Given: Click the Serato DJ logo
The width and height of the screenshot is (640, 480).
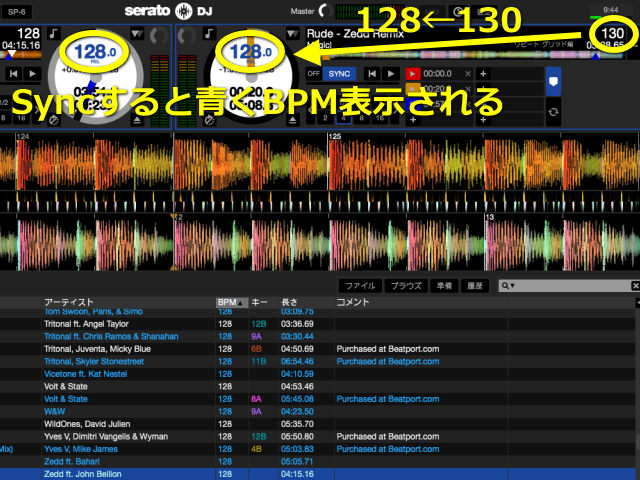Looking at the screenshot, I should coord(169,11).
